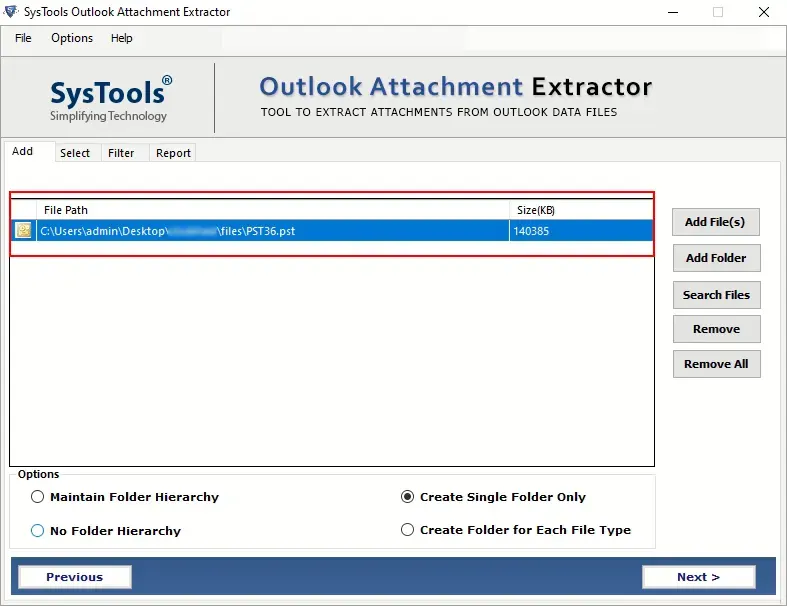Minimize the application window
This screenshot has width=787, height=606.
[673, 12]
